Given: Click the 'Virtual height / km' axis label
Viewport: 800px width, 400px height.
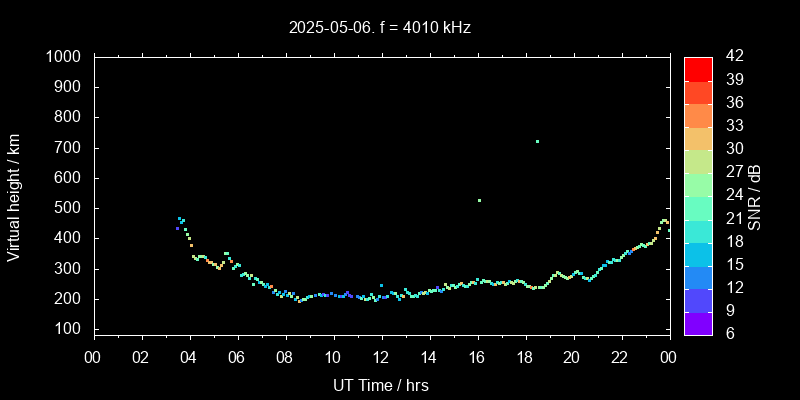Looking at the screenshot, I should pyautogui.click(x=14, y=195).
